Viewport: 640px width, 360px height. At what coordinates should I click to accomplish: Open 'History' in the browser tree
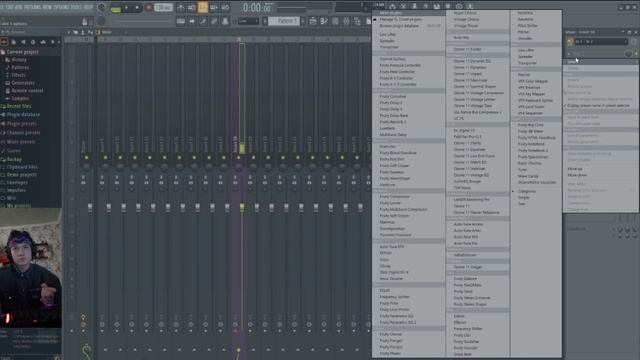click(x=19, y=60)
